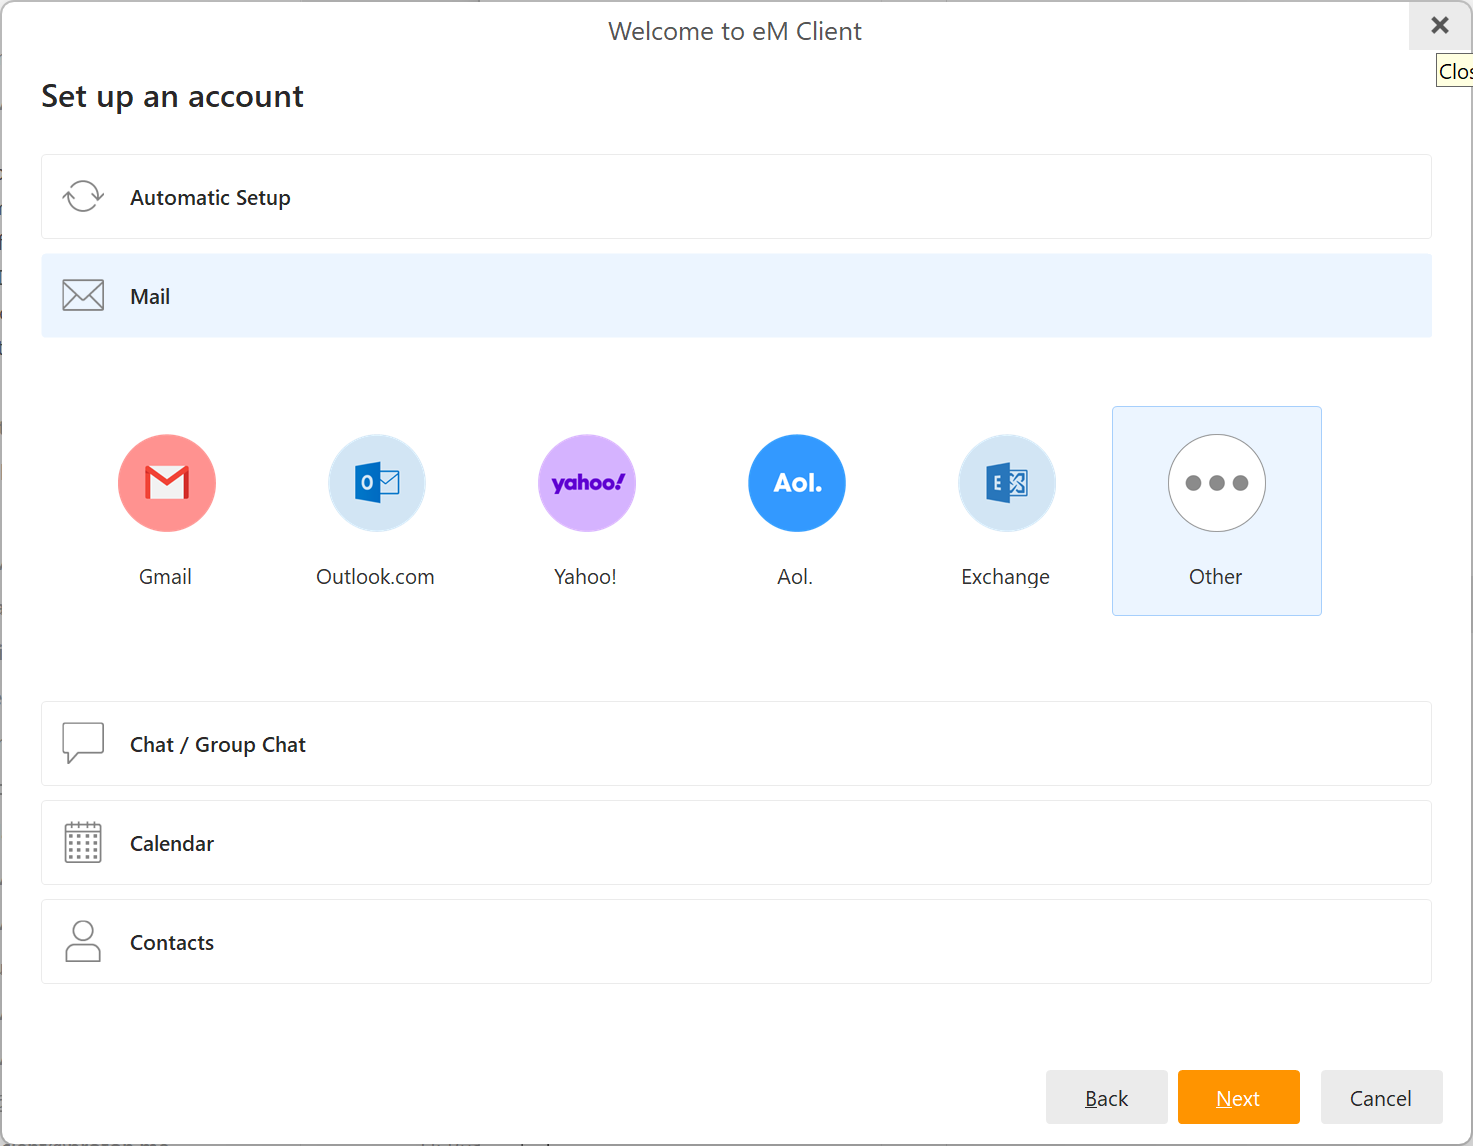This screenshot has width=1473, height=1146.
Task: Open the Contacts section
Action: tap(736, 942)
